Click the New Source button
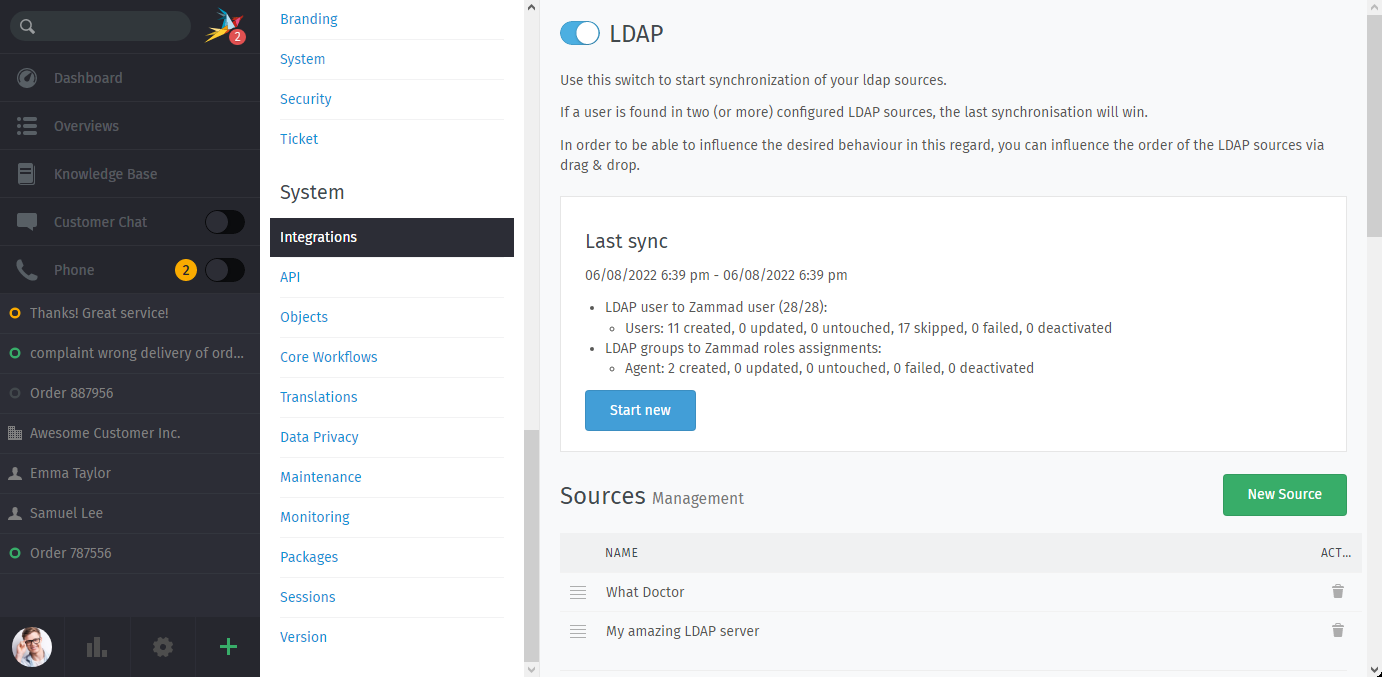The width and height of the screenshot is (1382, 677). click(x=1284, y=494)
